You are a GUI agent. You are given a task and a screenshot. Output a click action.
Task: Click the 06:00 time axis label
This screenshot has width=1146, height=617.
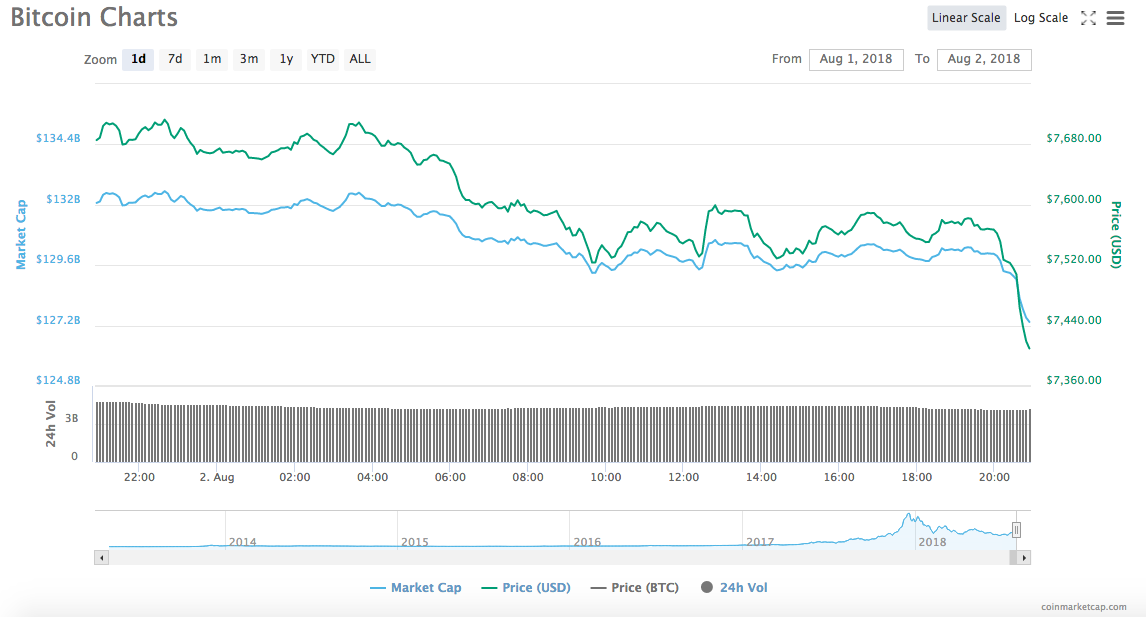point(450,477)
